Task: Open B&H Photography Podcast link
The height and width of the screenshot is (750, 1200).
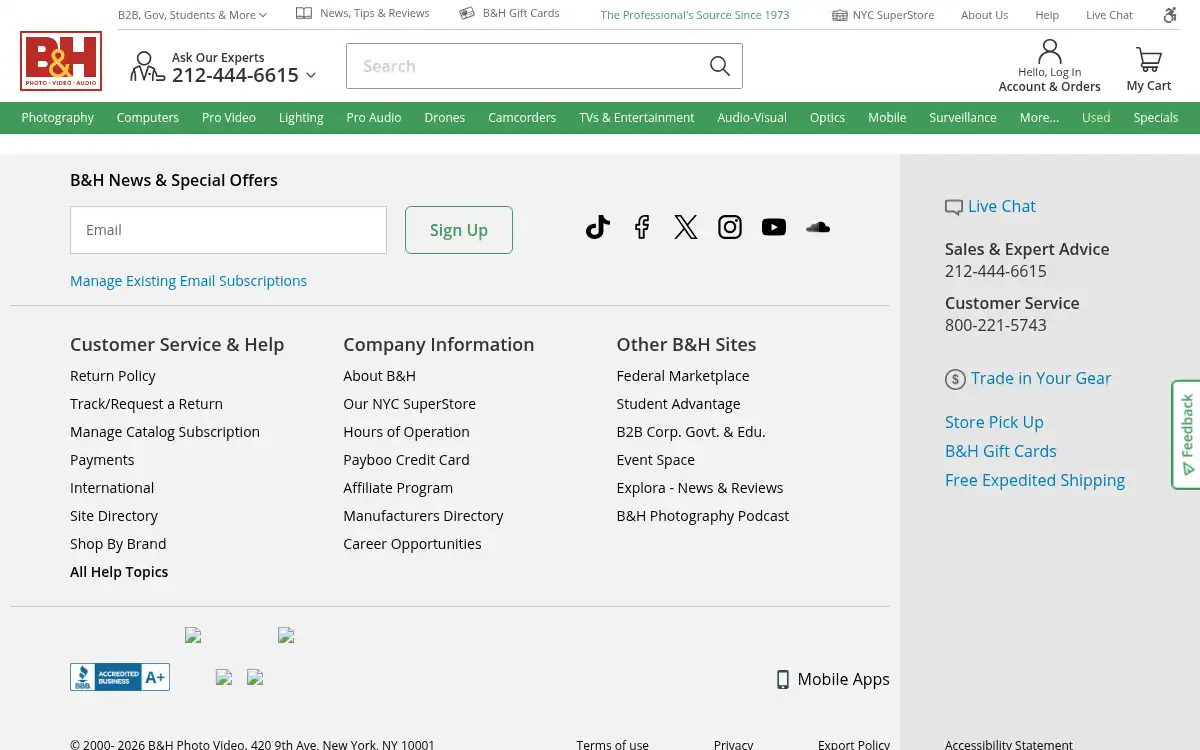Action: (703, 516)
